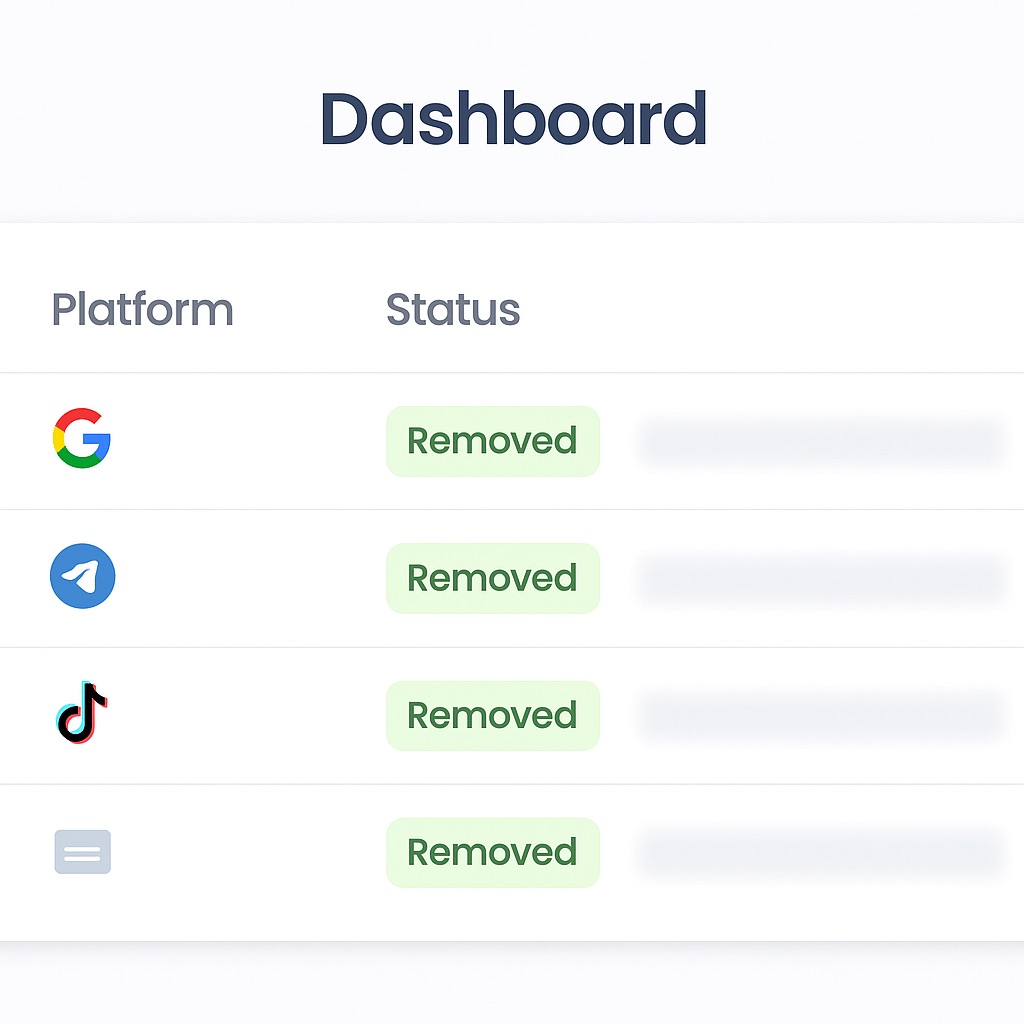The image size is (1024, 1024).
Task: Sort by the Platform column header
Action: [x=142, y=310]
